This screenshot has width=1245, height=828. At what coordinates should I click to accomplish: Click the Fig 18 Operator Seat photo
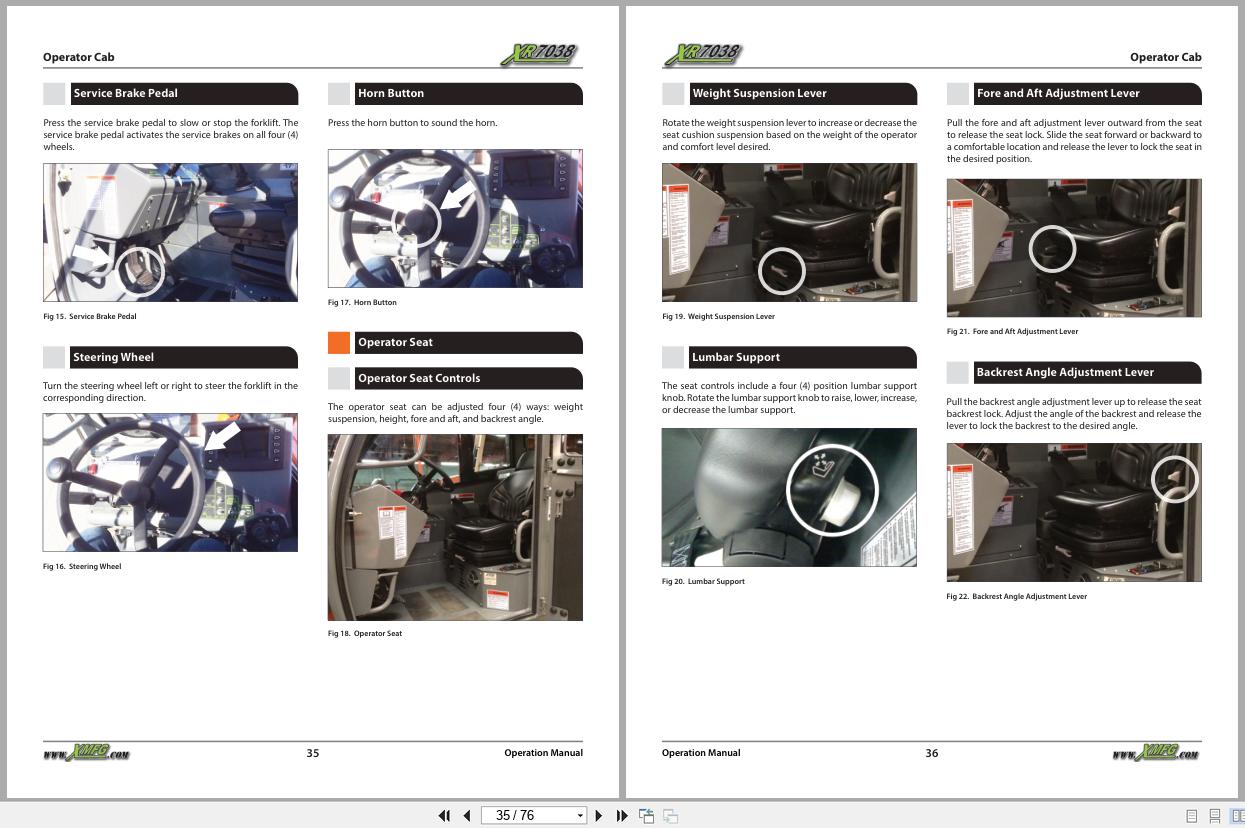pos(455,527)
